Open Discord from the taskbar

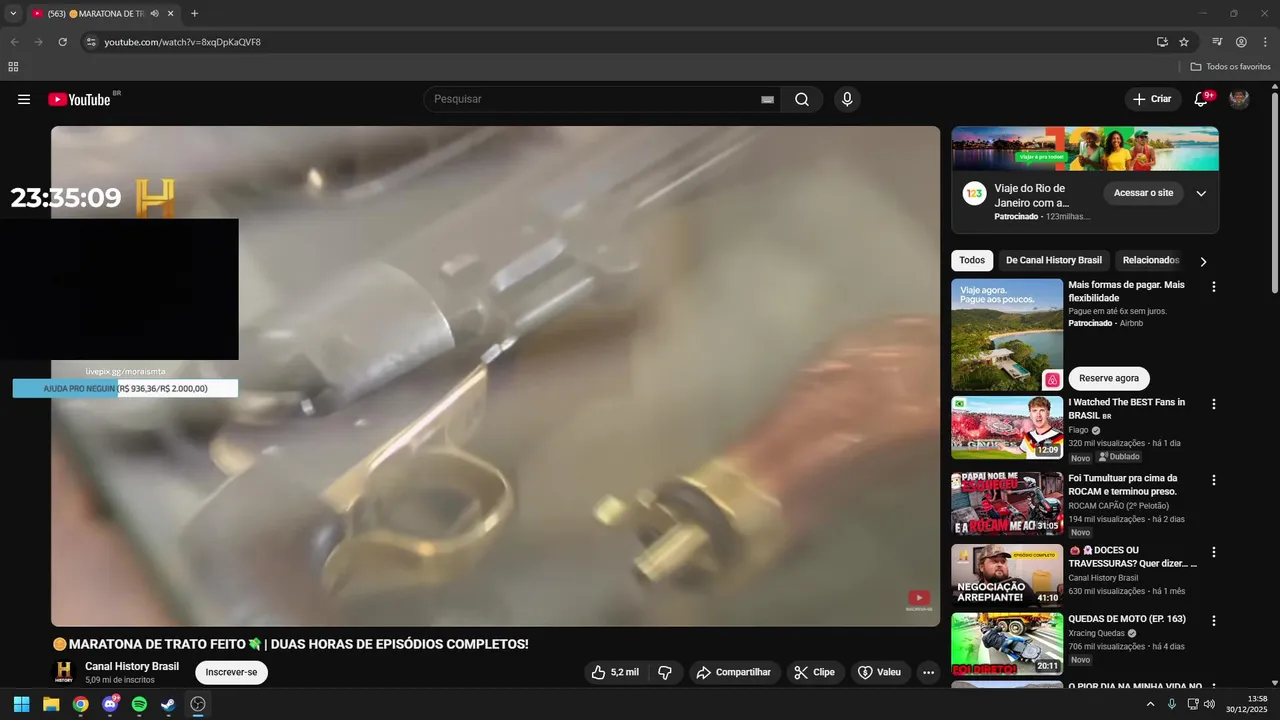pyautogui.click(x=110, y=704)
